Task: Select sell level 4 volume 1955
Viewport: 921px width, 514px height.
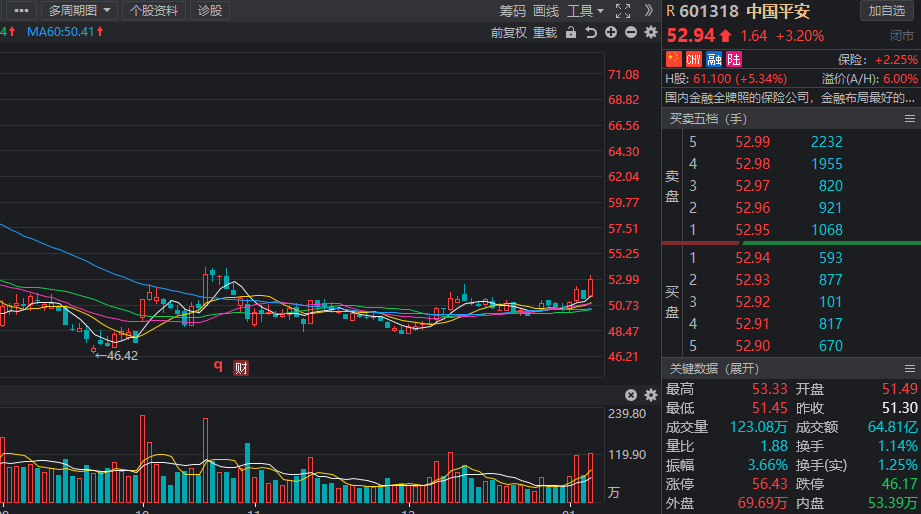Action: pos(826,164)
